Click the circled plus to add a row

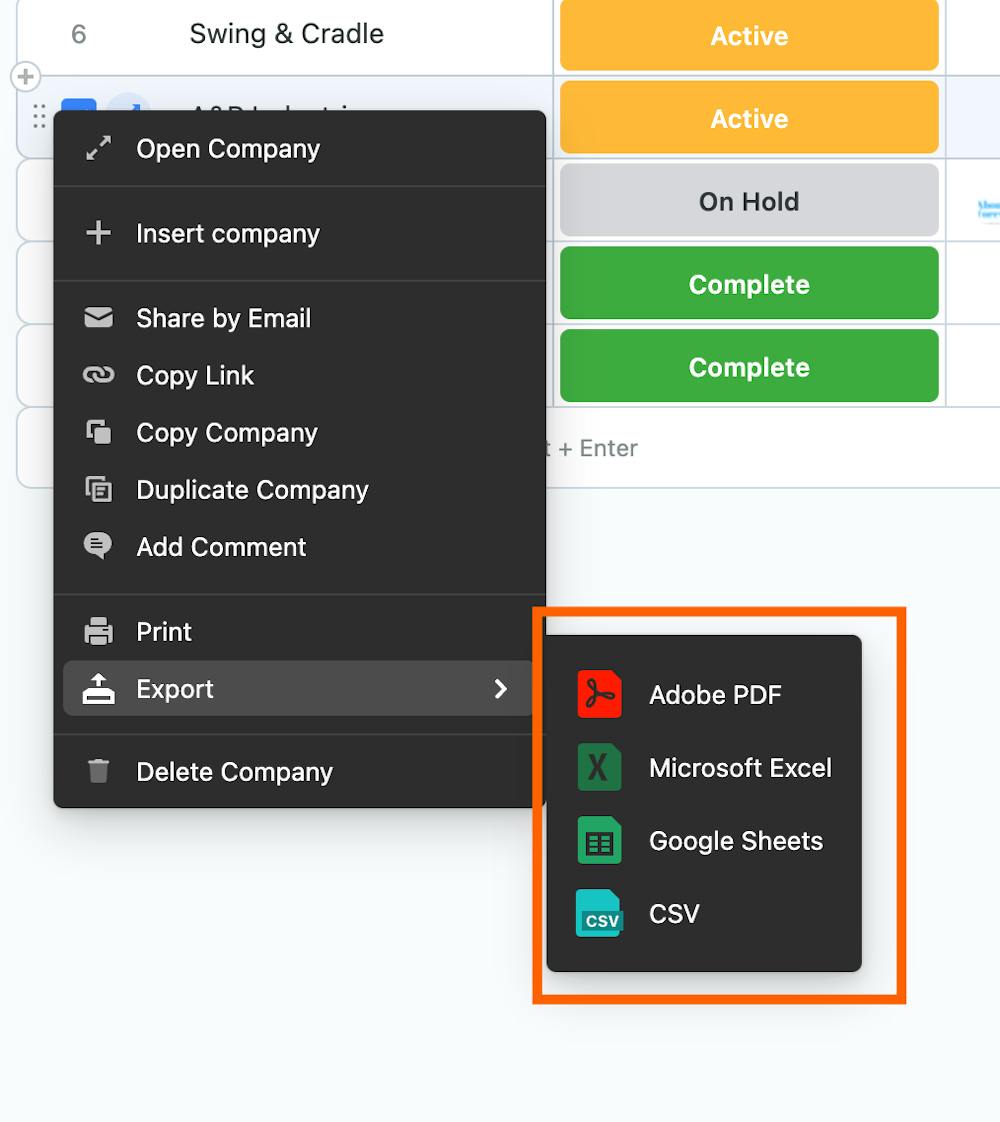coord(26,76)
